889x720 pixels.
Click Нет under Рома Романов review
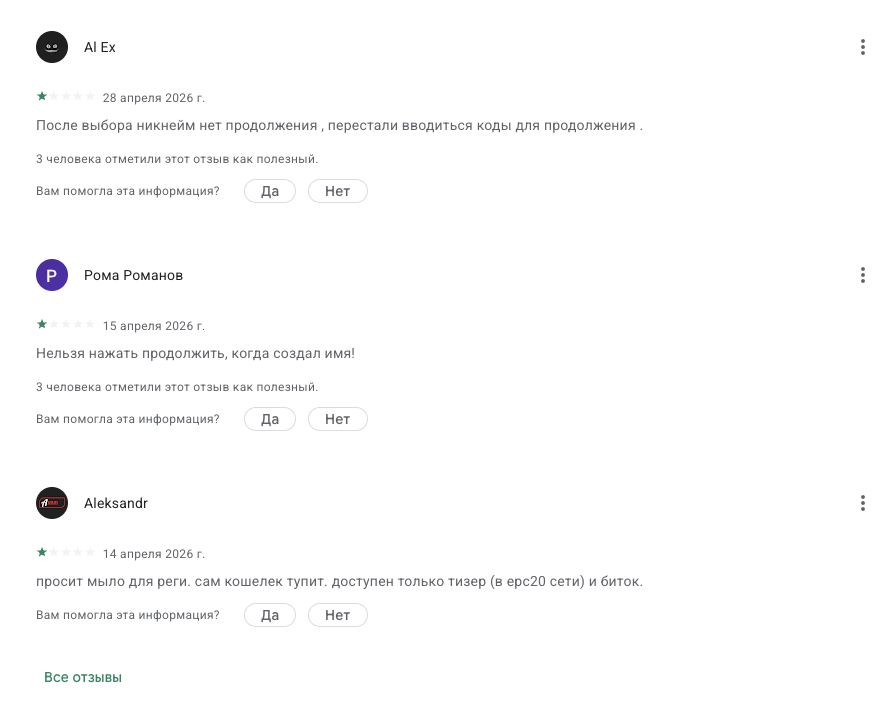click(x=337, y=419)
